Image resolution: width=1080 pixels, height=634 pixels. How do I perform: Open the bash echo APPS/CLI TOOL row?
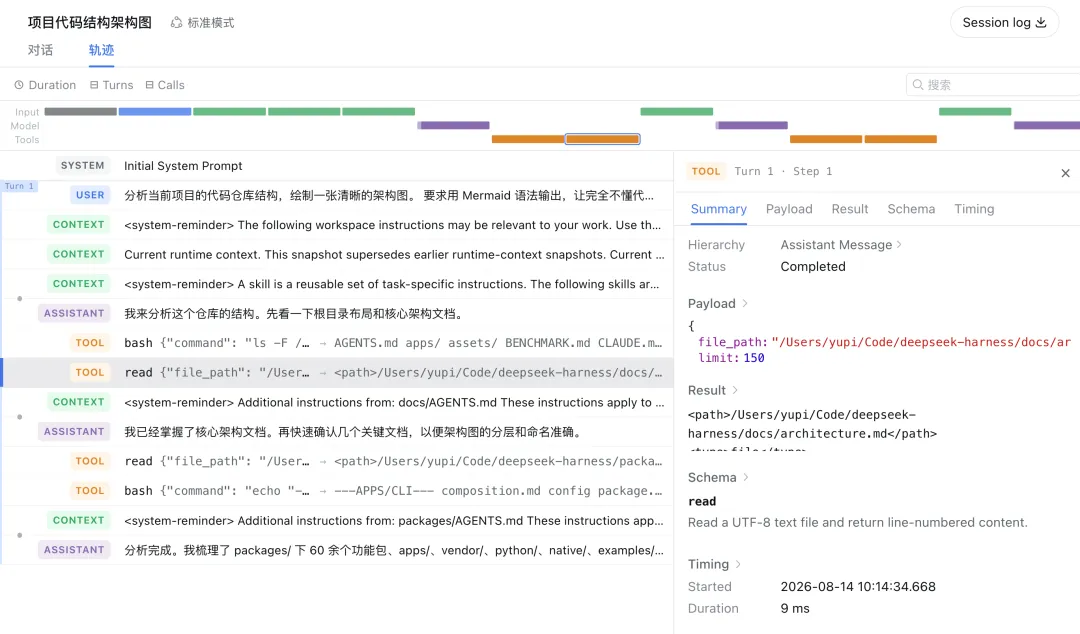click(x=337, y=491)
